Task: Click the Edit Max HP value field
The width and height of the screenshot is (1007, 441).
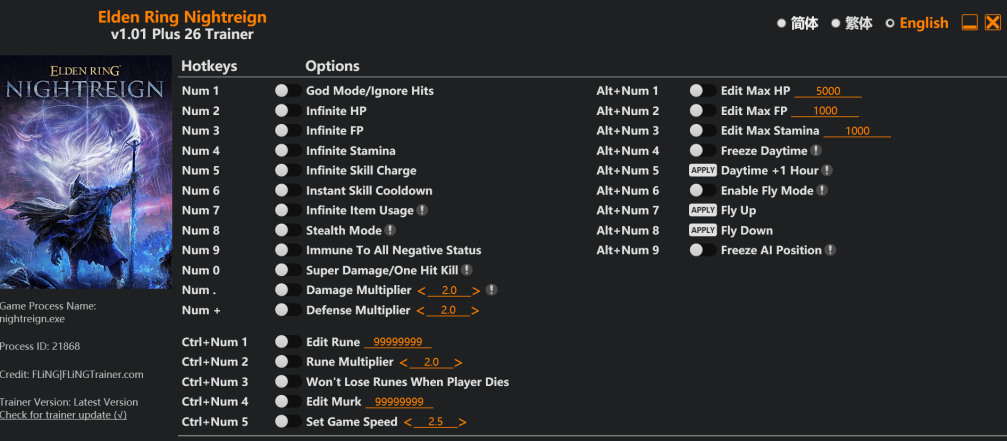Action: pyautogui.click(x=828, y=91)
